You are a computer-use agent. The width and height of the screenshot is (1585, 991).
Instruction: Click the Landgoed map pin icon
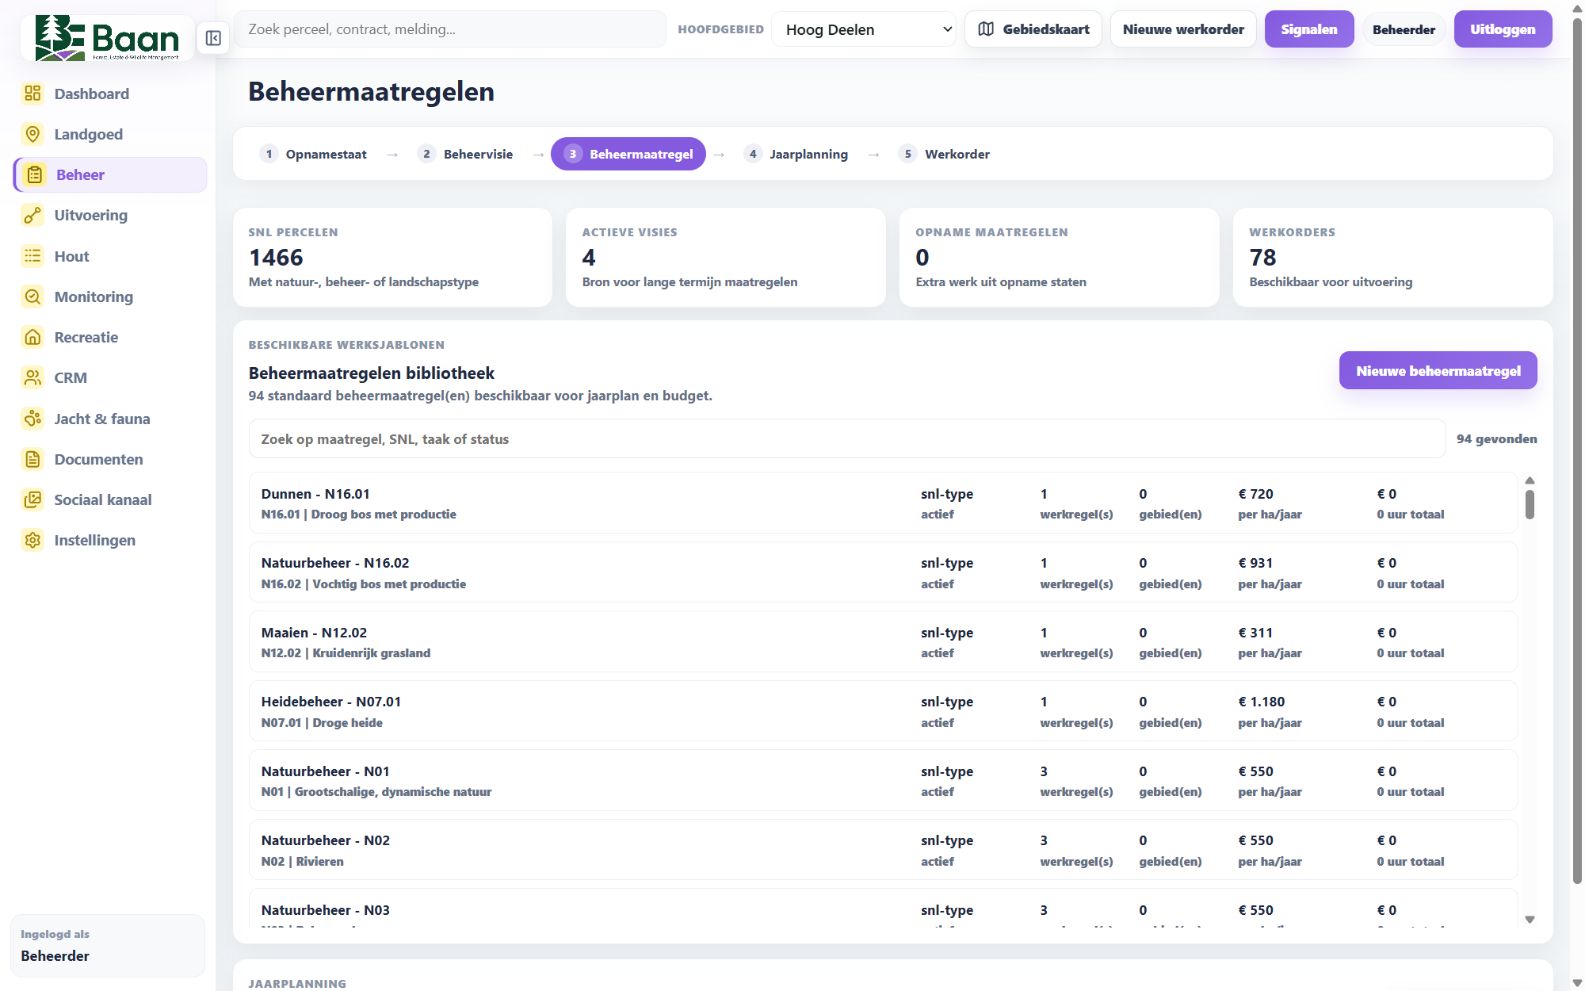(x=33, y=134)
